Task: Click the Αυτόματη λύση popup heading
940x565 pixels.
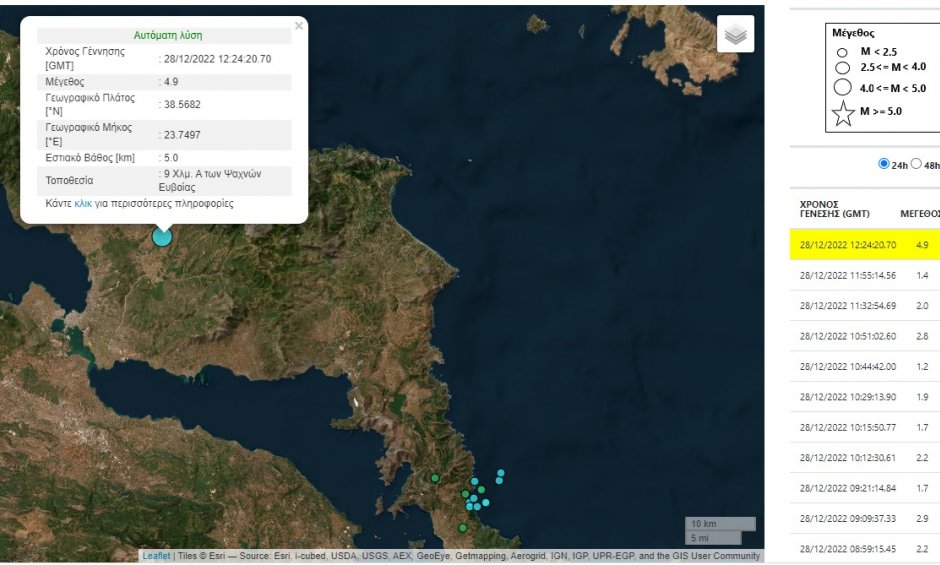Action: point(168,35)
